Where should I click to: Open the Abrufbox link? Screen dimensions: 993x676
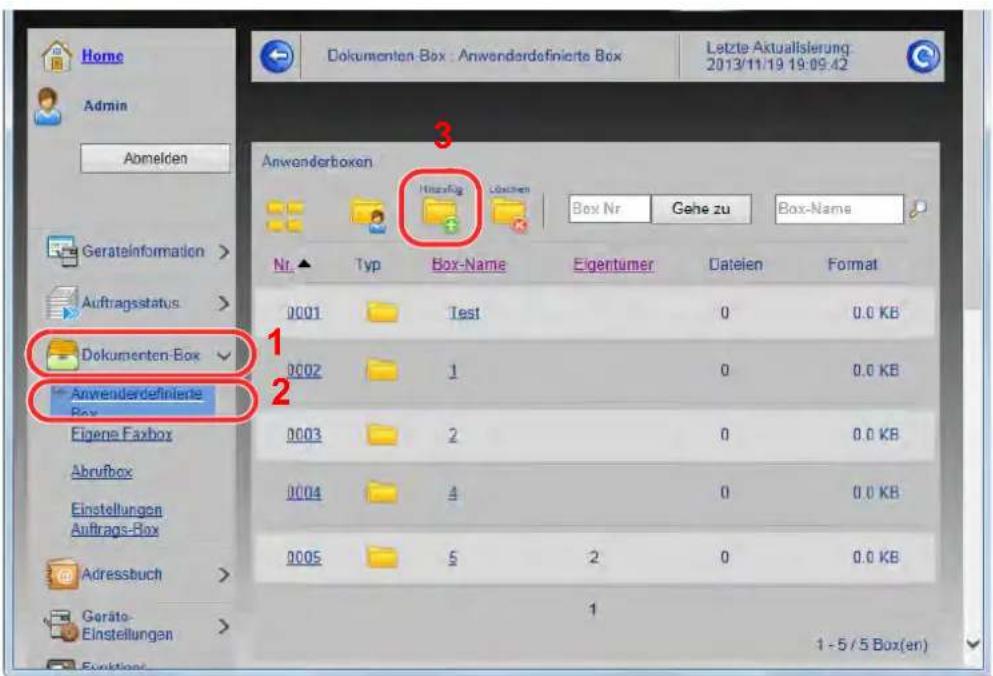101,472
